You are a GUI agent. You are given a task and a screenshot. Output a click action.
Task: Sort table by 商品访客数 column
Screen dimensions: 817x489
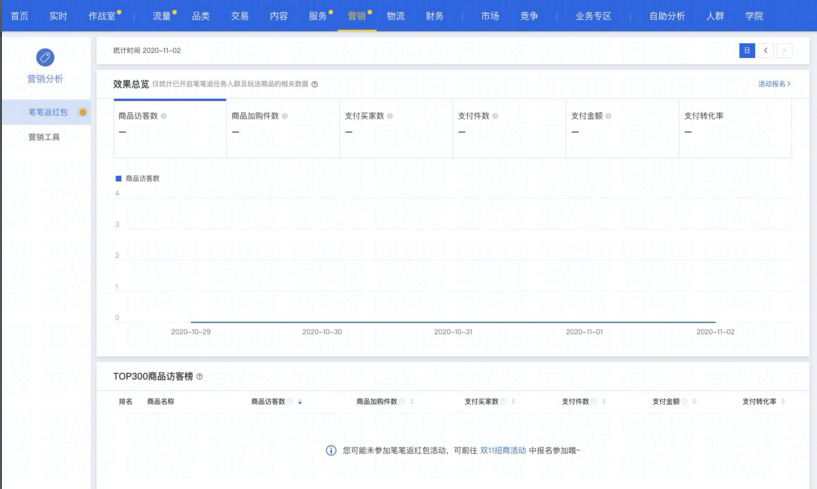(300, 401)
